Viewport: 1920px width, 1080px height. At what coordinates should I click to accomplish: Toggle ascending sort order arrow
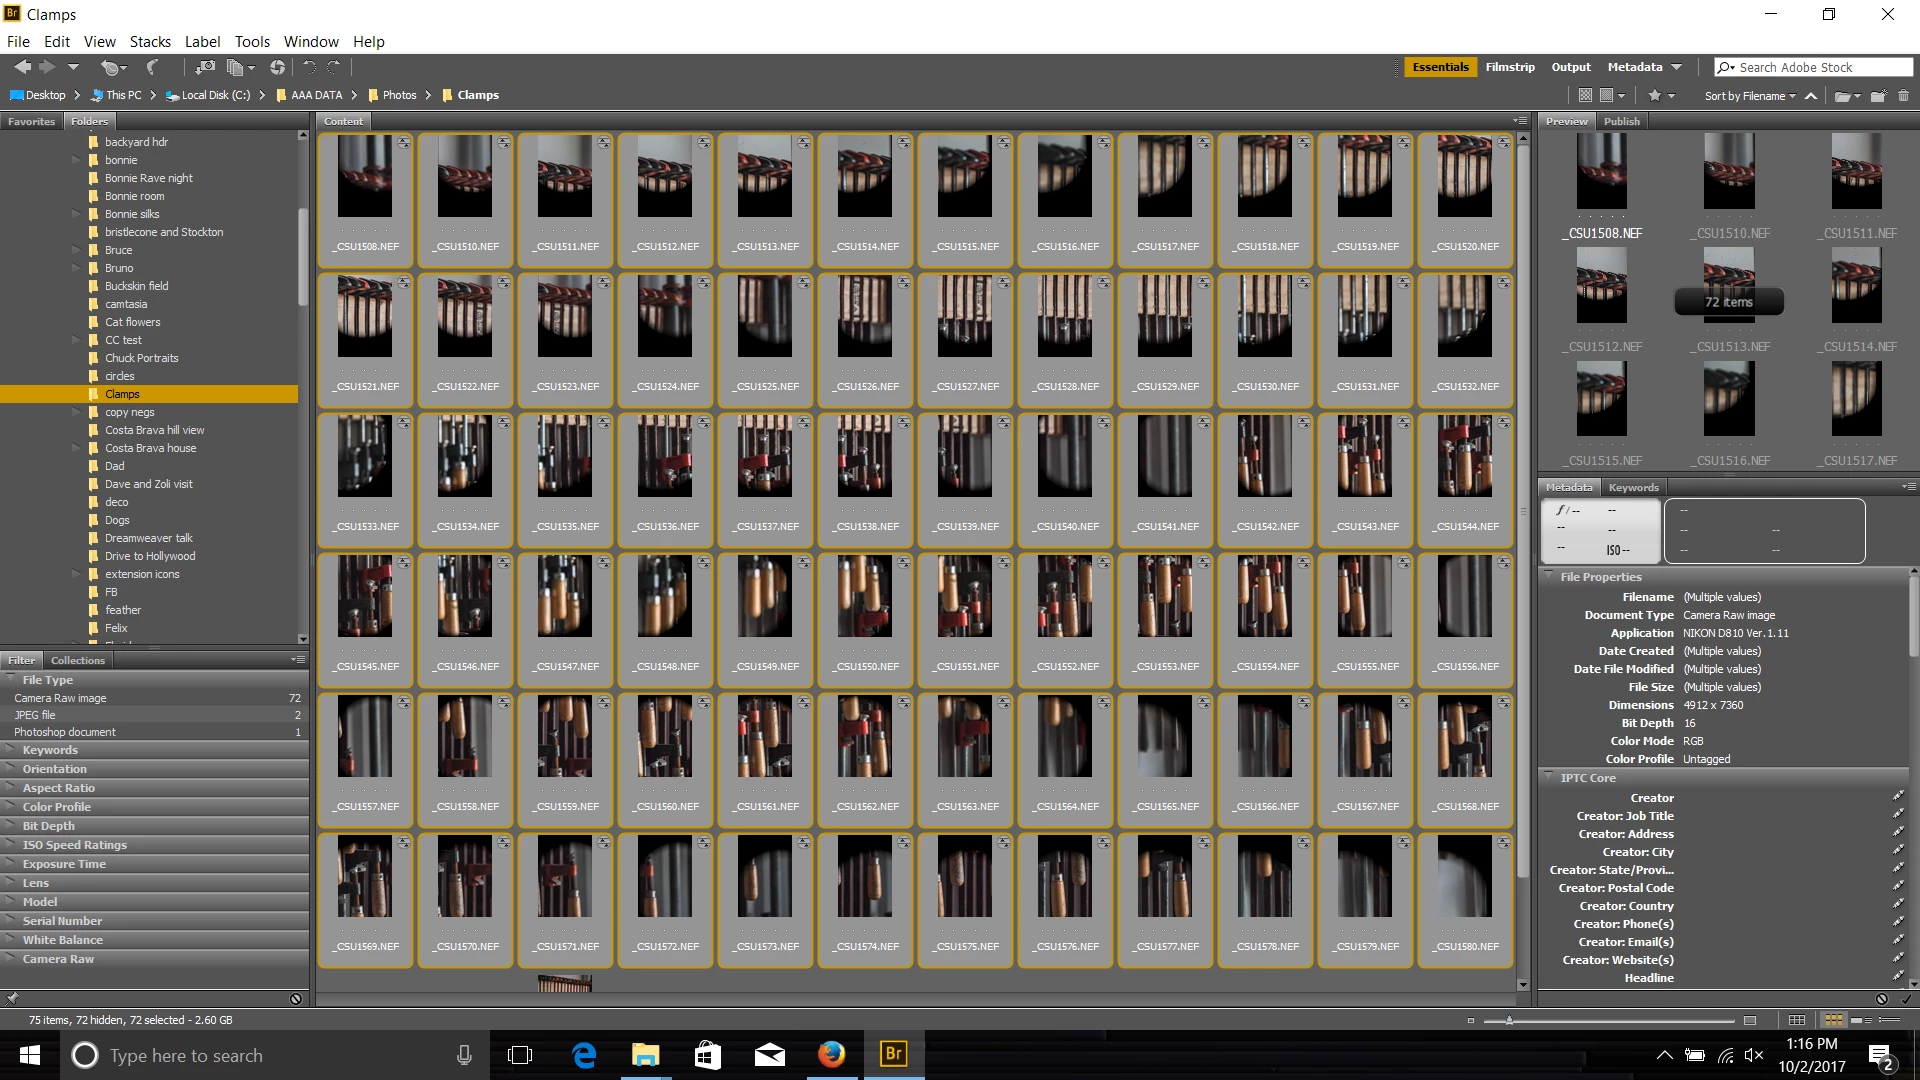coord(1811,96)
